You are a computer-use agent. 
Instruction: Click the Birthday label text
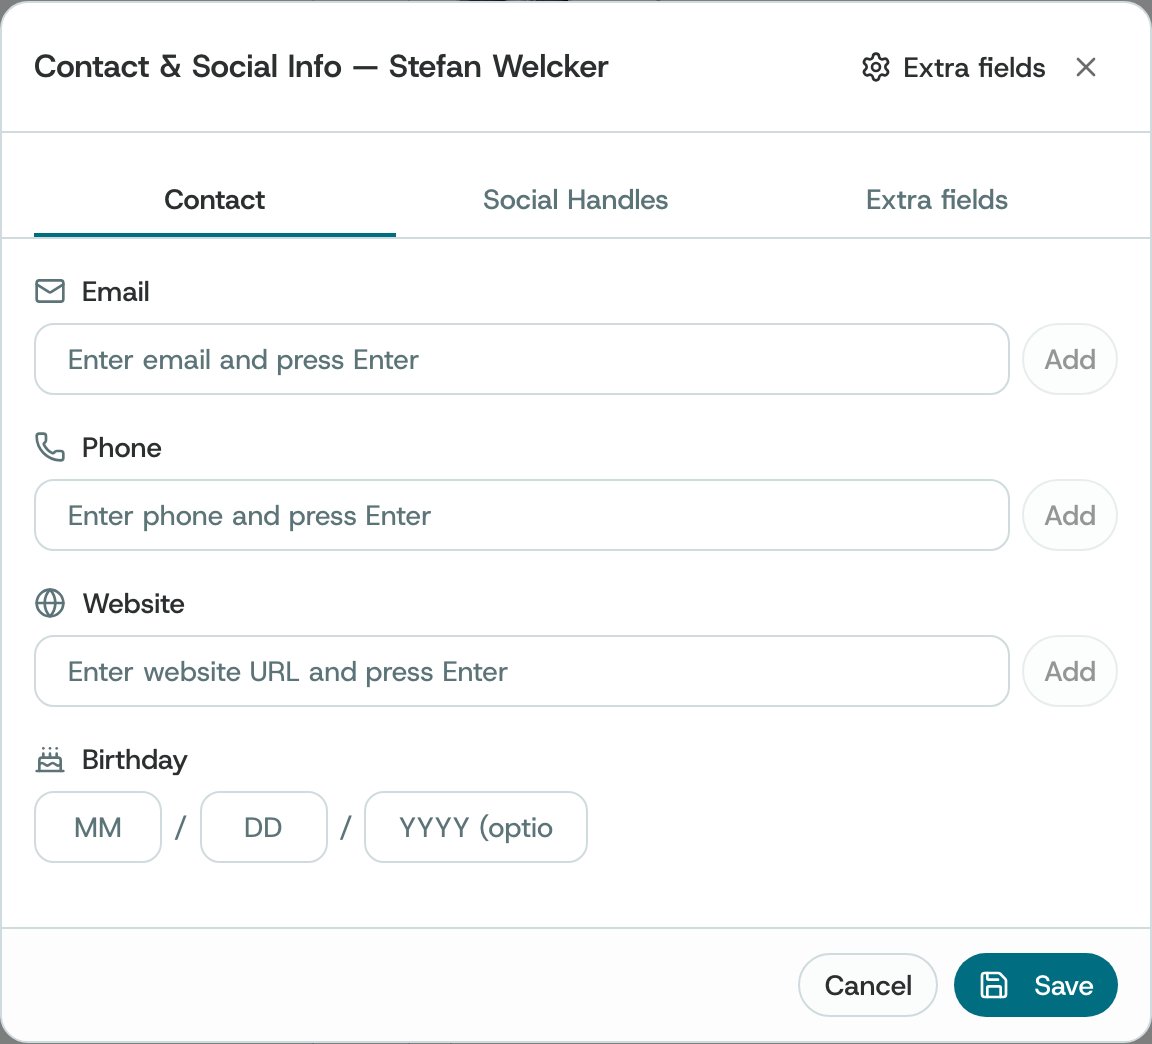(134, 760)
